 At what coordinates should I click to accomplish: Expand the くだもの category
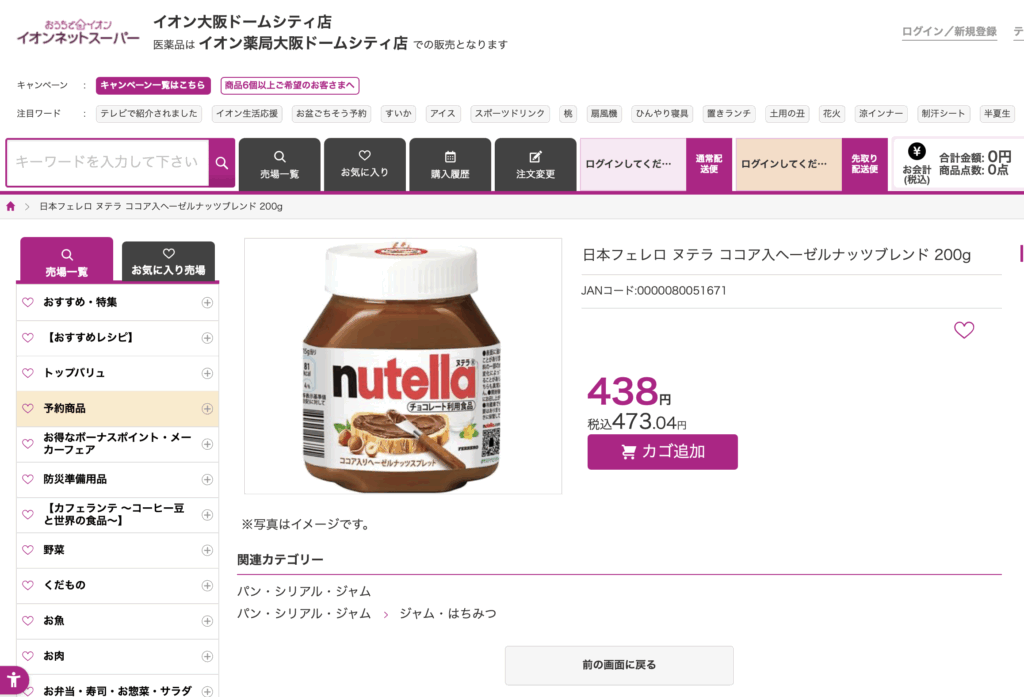coord(207,585)
